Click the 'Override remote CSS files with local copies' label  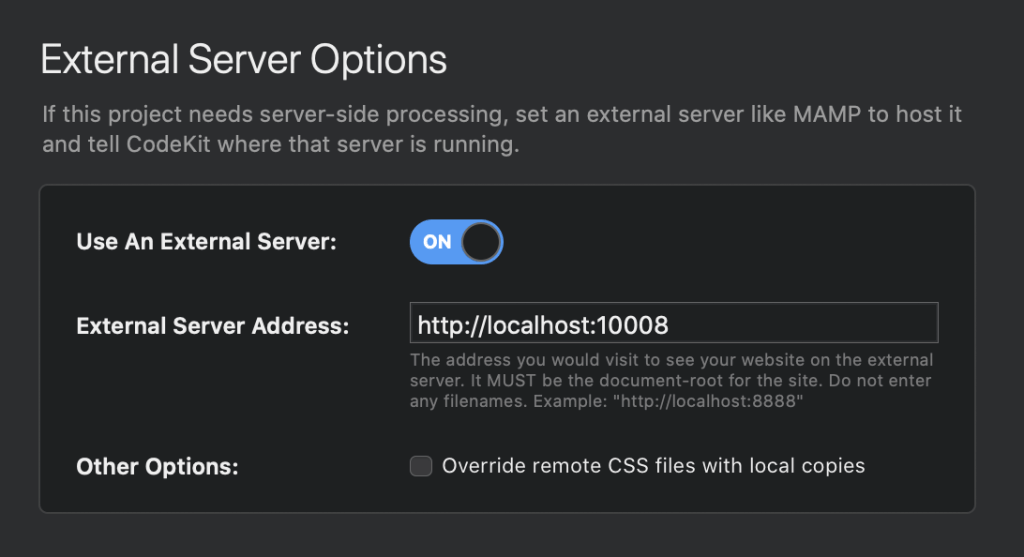(x=653, y=466)
